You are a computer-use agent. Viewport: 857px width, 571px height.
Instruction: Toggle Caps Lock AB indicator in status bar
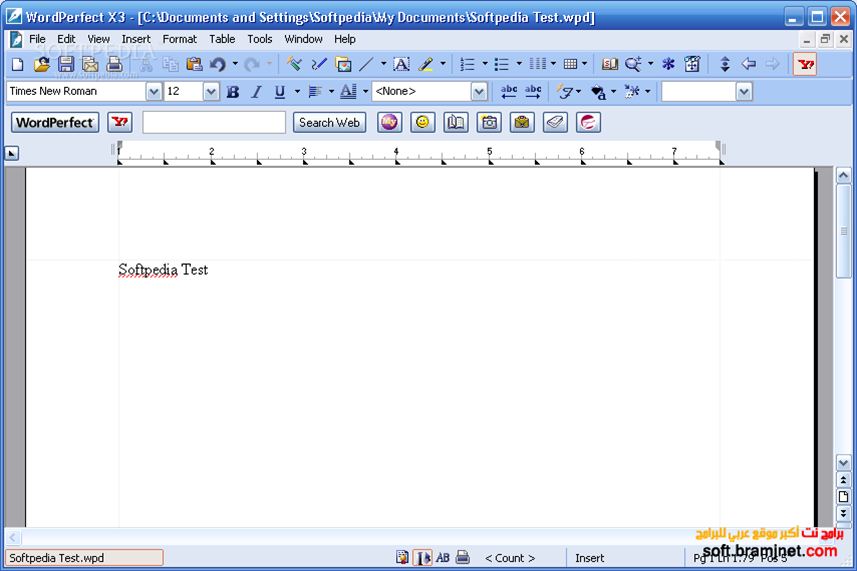tap(443, 558)
